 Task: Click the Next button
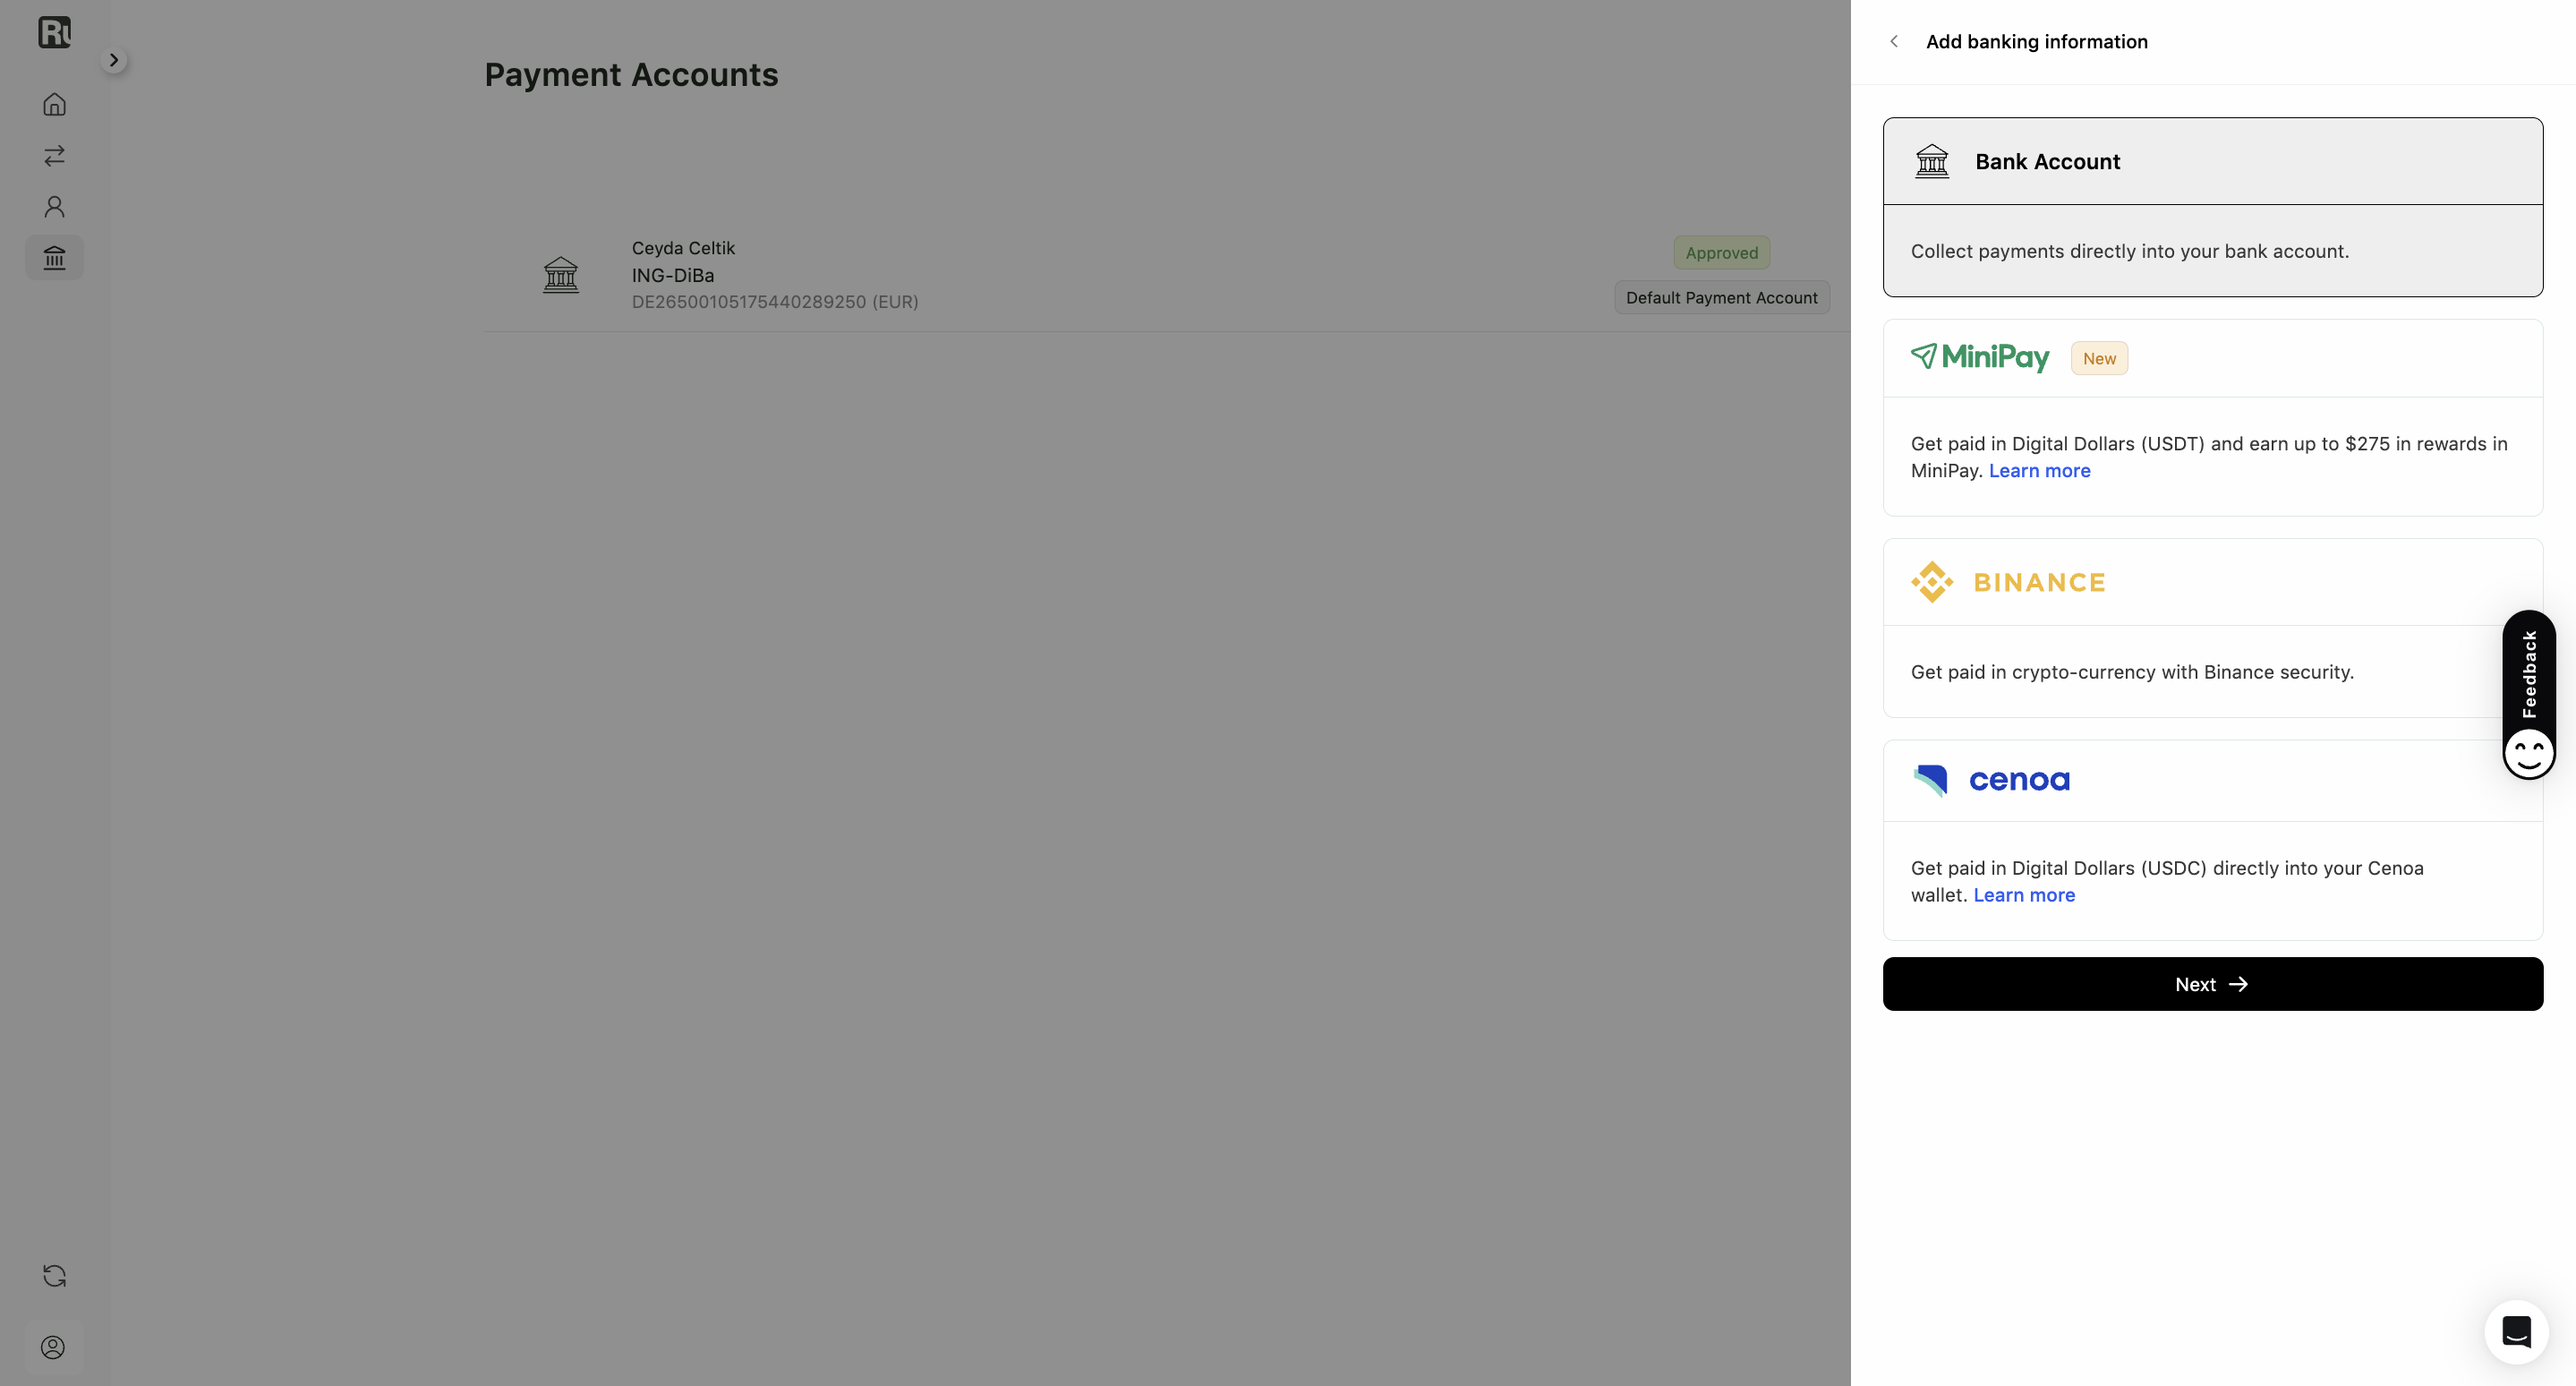point(2212,984)
